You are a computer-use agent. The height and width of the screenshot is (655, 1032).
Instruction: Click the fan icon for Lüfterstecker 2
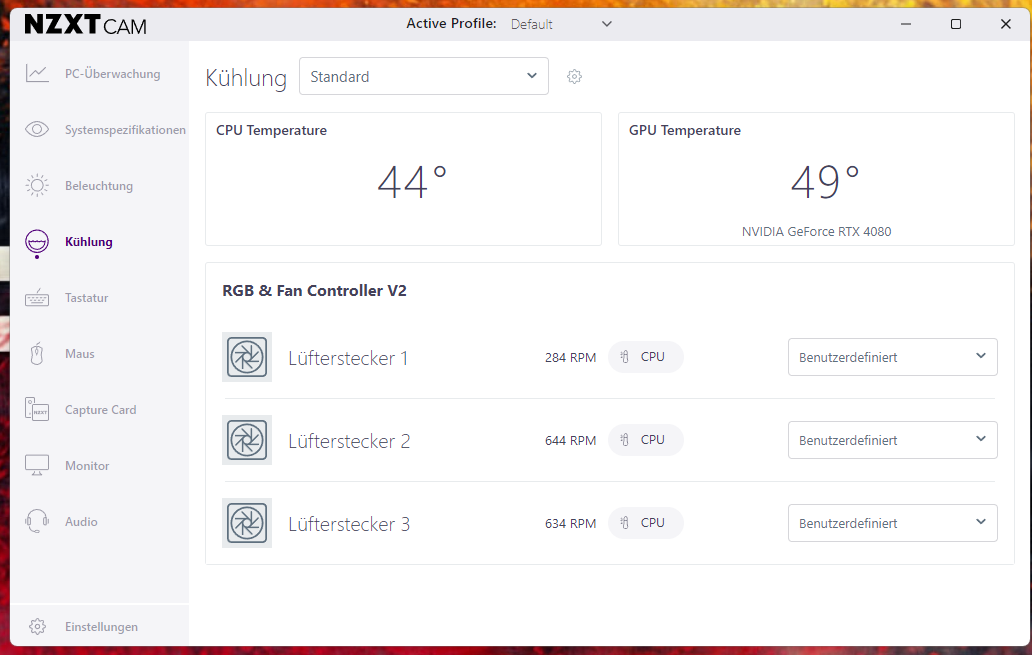[247, 440]
